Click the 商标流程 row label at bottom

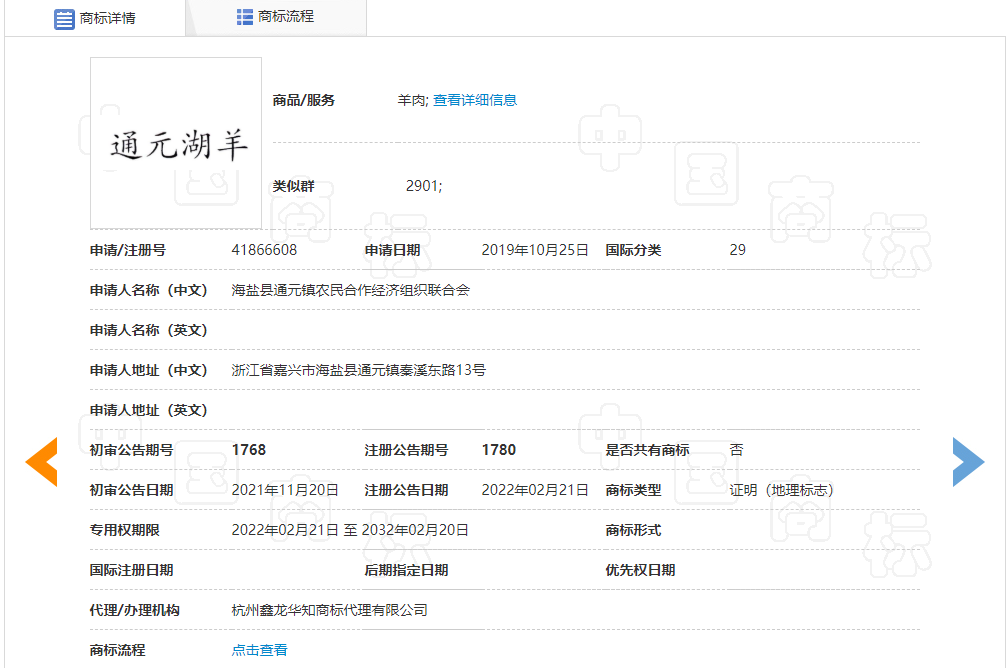[118, 650]
